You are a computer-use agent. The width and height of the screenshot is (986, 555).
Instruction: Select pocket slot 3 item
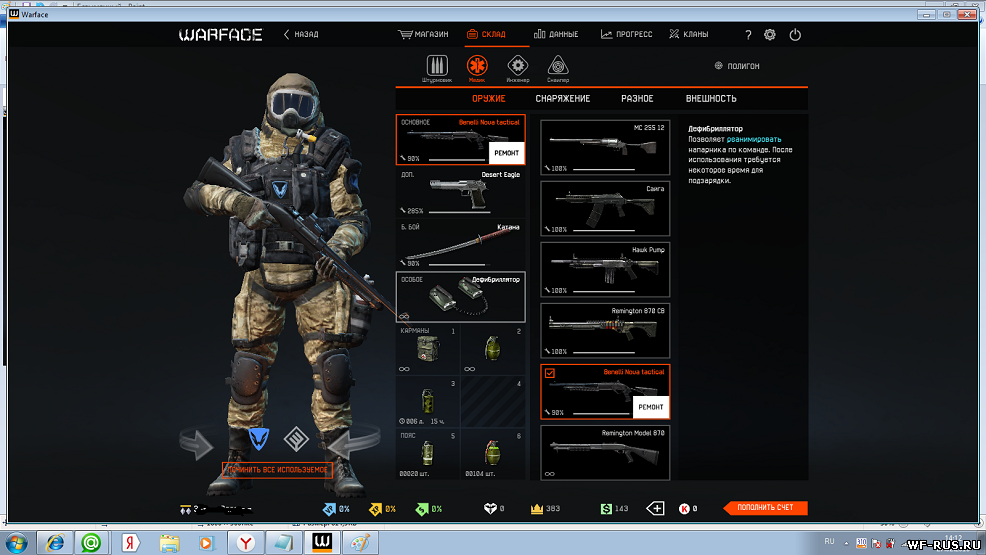click(428, 402)
